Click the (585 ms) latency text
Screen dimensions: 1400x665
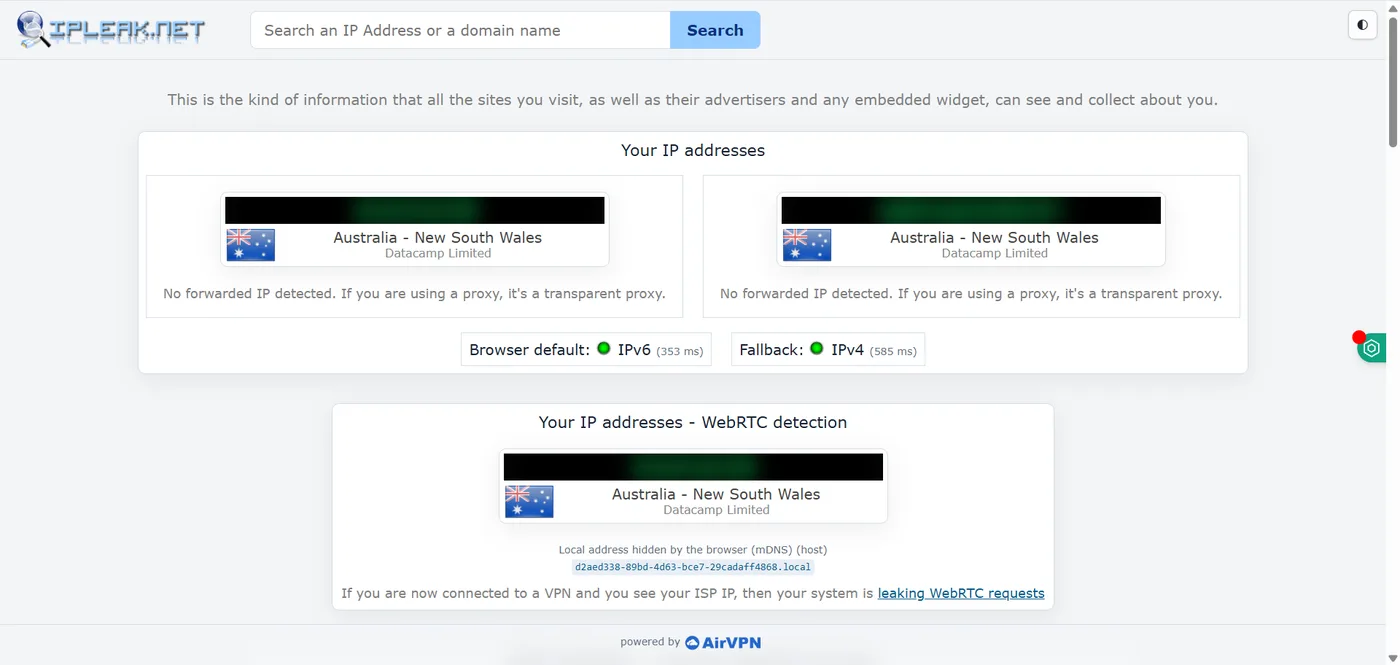893,351
